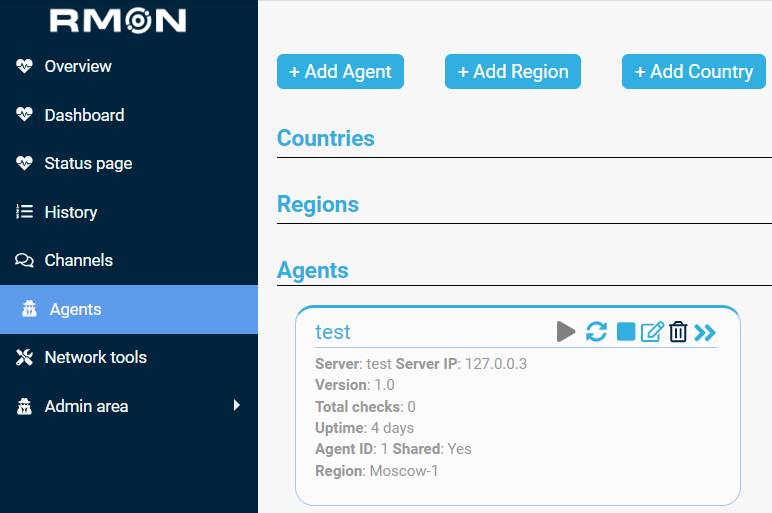Click the RMON logo

(118, 21)
